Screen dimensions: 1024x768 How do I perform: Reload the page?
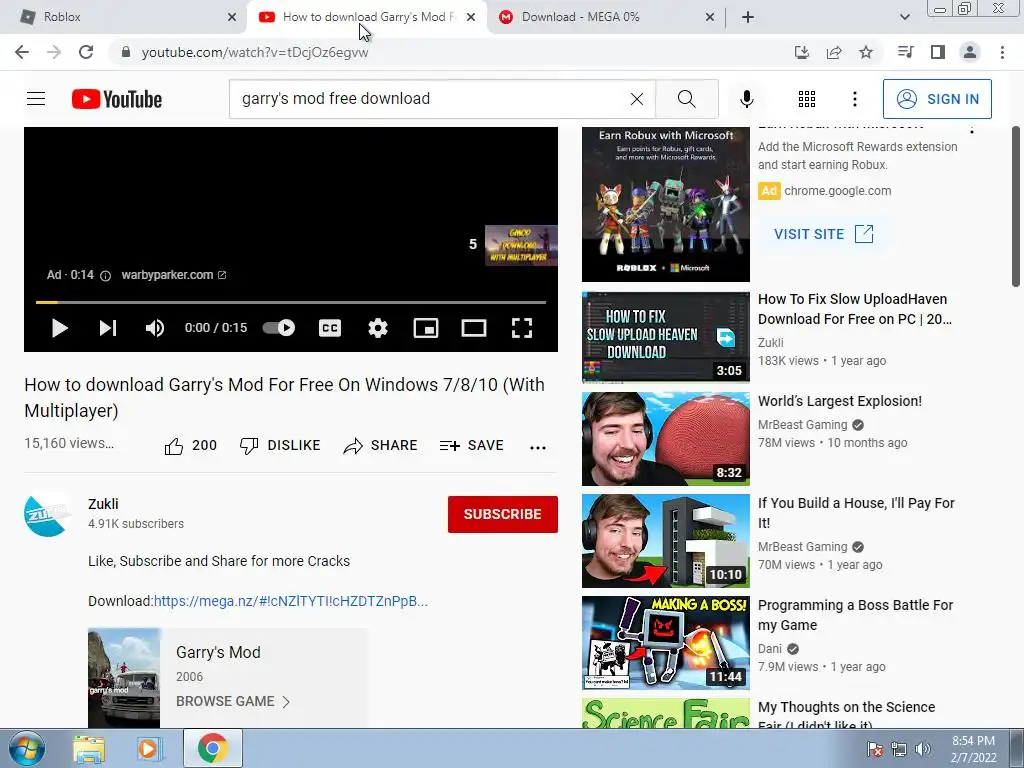[x=86, y=52]
